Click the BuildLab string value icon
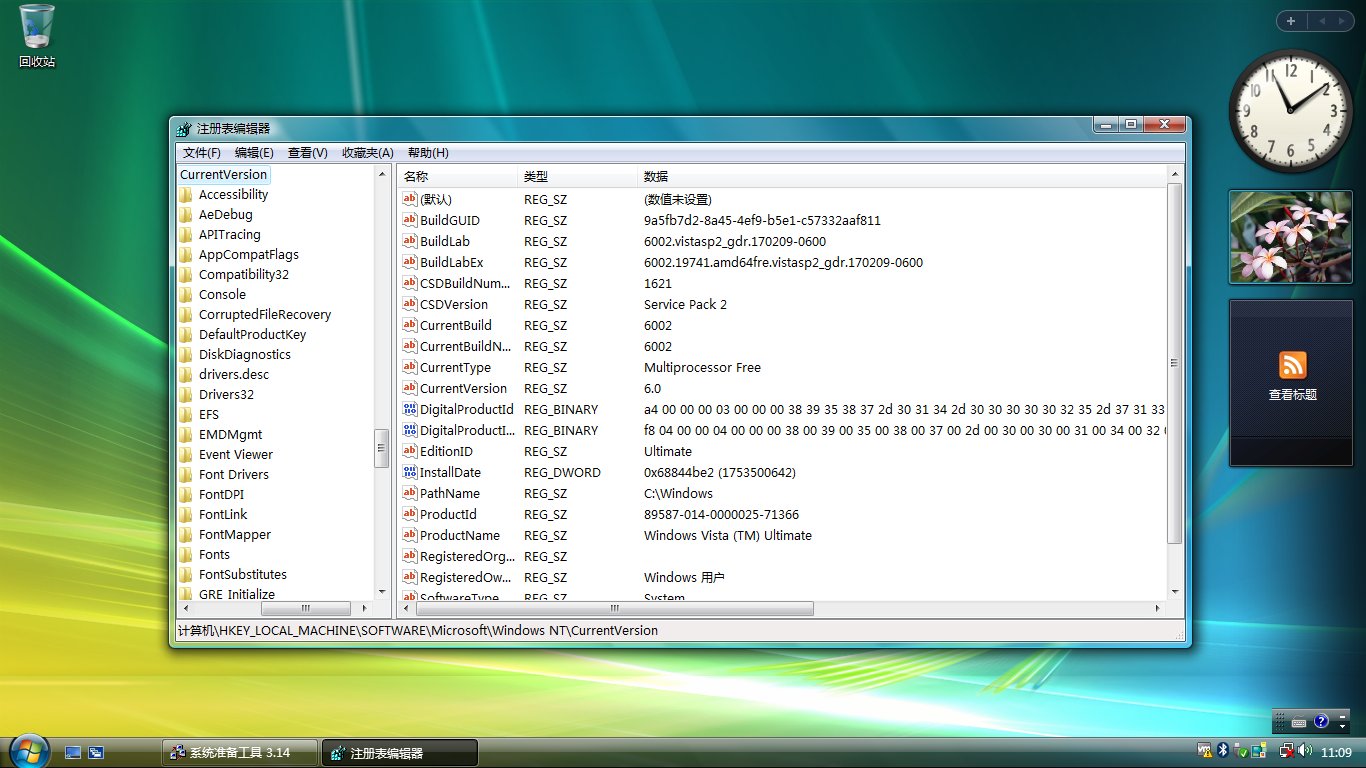Screen dimensions: 1366x768 [x=409, y=241]
